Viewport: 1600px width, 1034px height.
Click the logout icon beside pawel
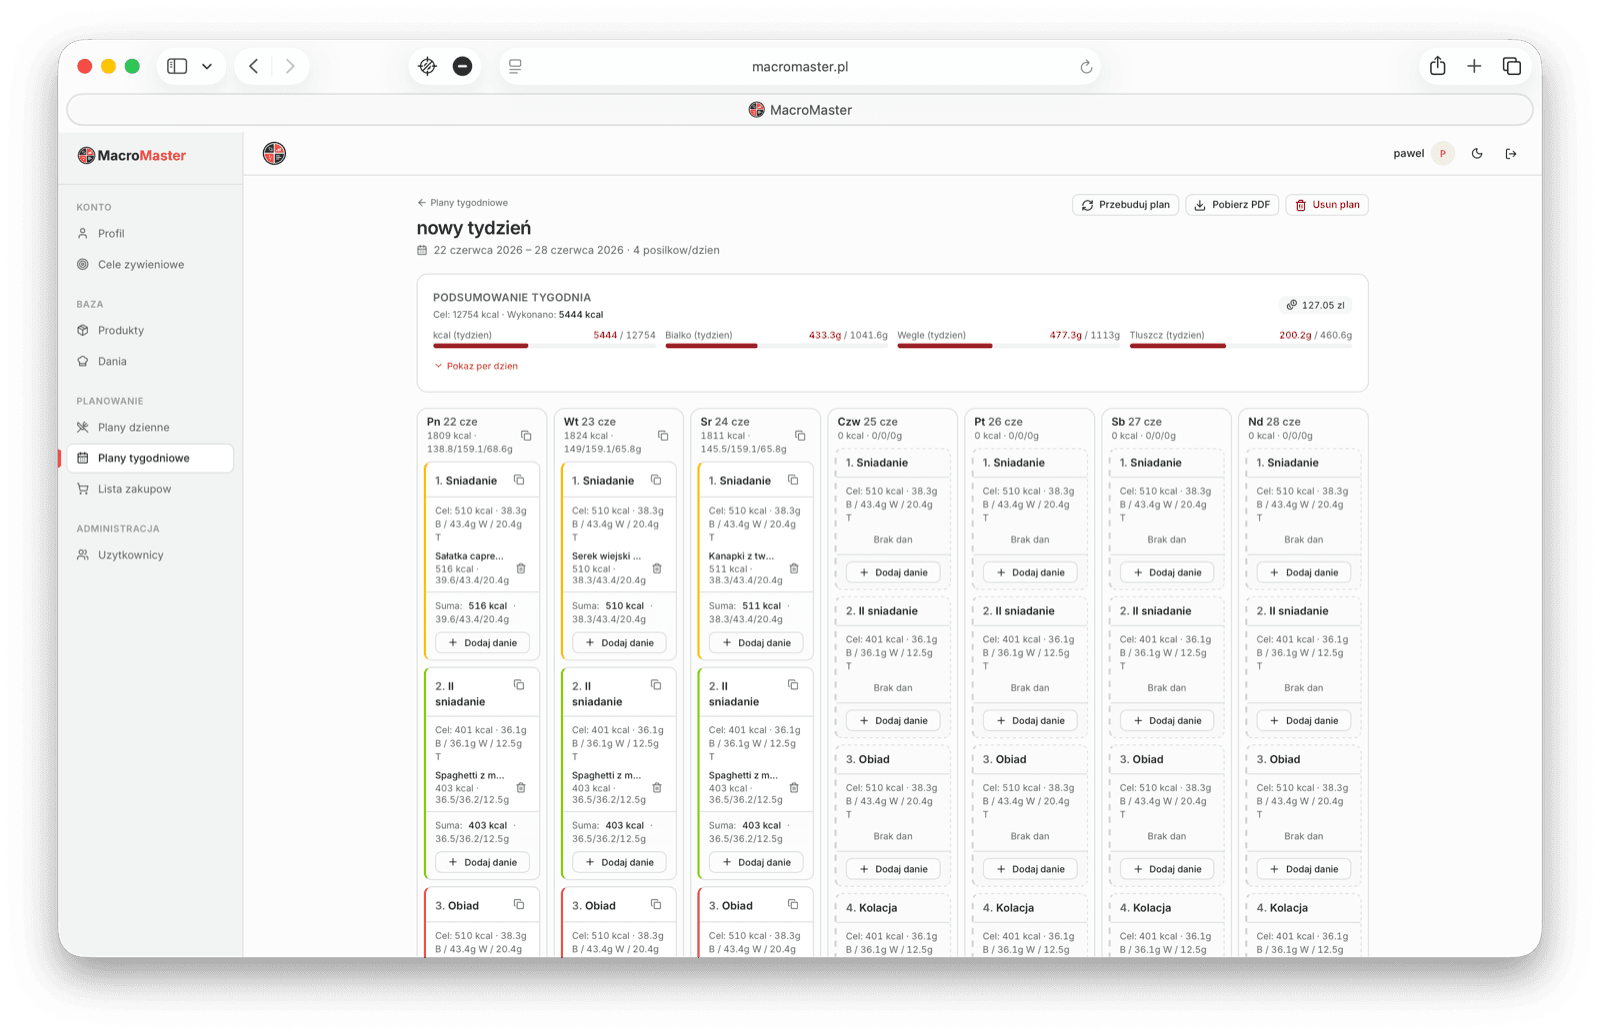1511,153
